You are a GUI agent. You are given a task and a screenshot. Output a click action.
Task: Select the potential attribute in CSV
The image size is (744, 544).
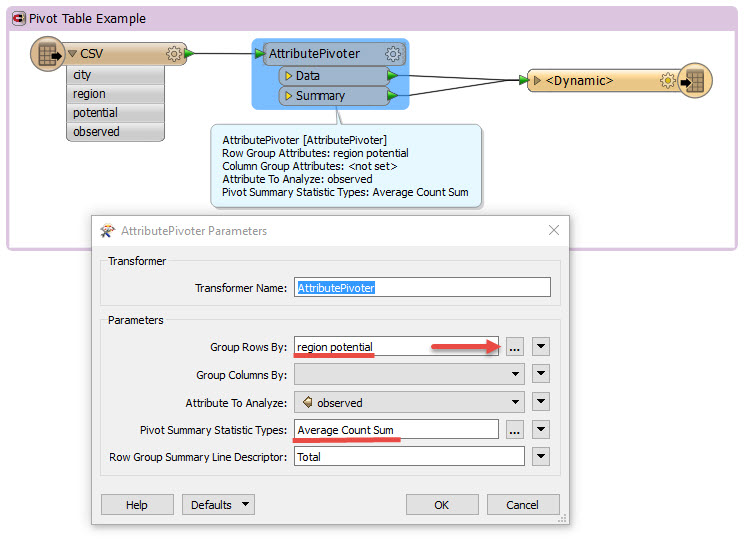coord(115,113)
